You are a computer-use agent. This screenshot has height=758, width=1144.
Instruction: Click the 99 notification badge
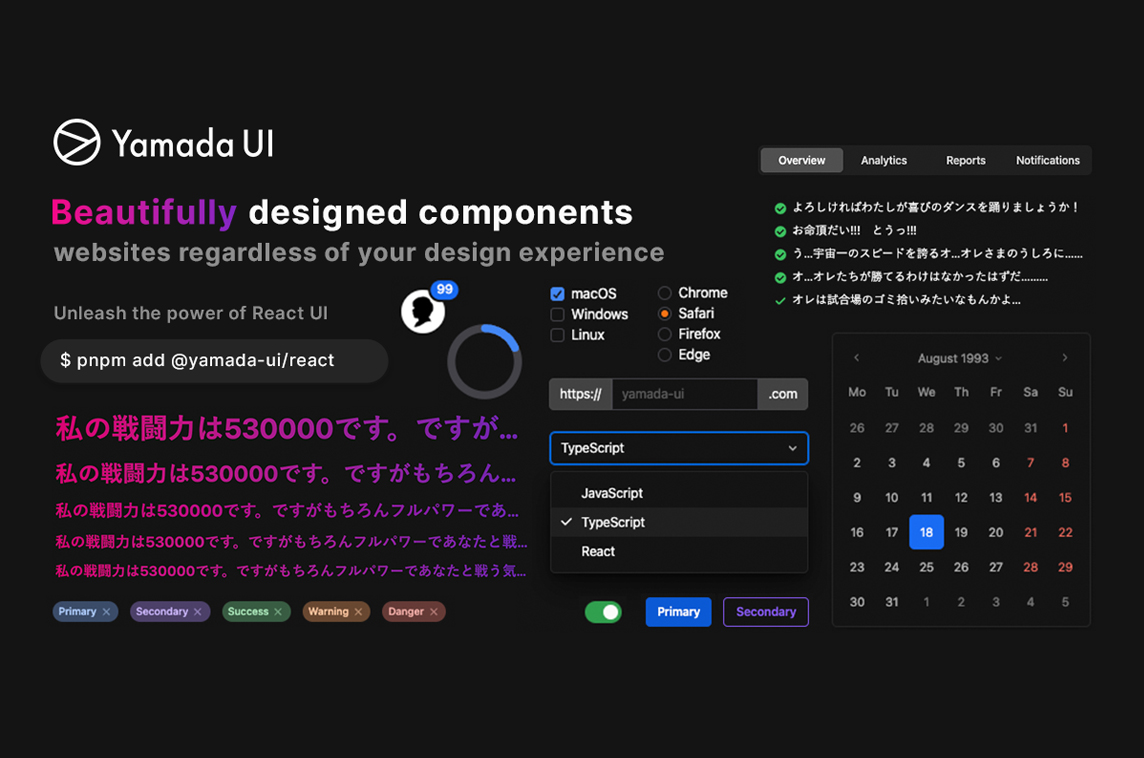444,290
